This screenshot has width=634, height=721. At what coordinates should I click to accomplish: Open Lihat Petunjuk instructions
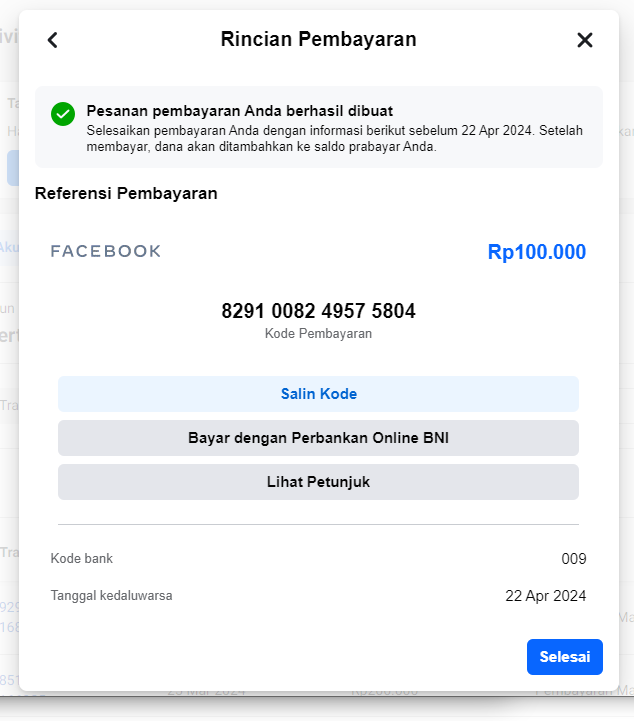[318, 482]
